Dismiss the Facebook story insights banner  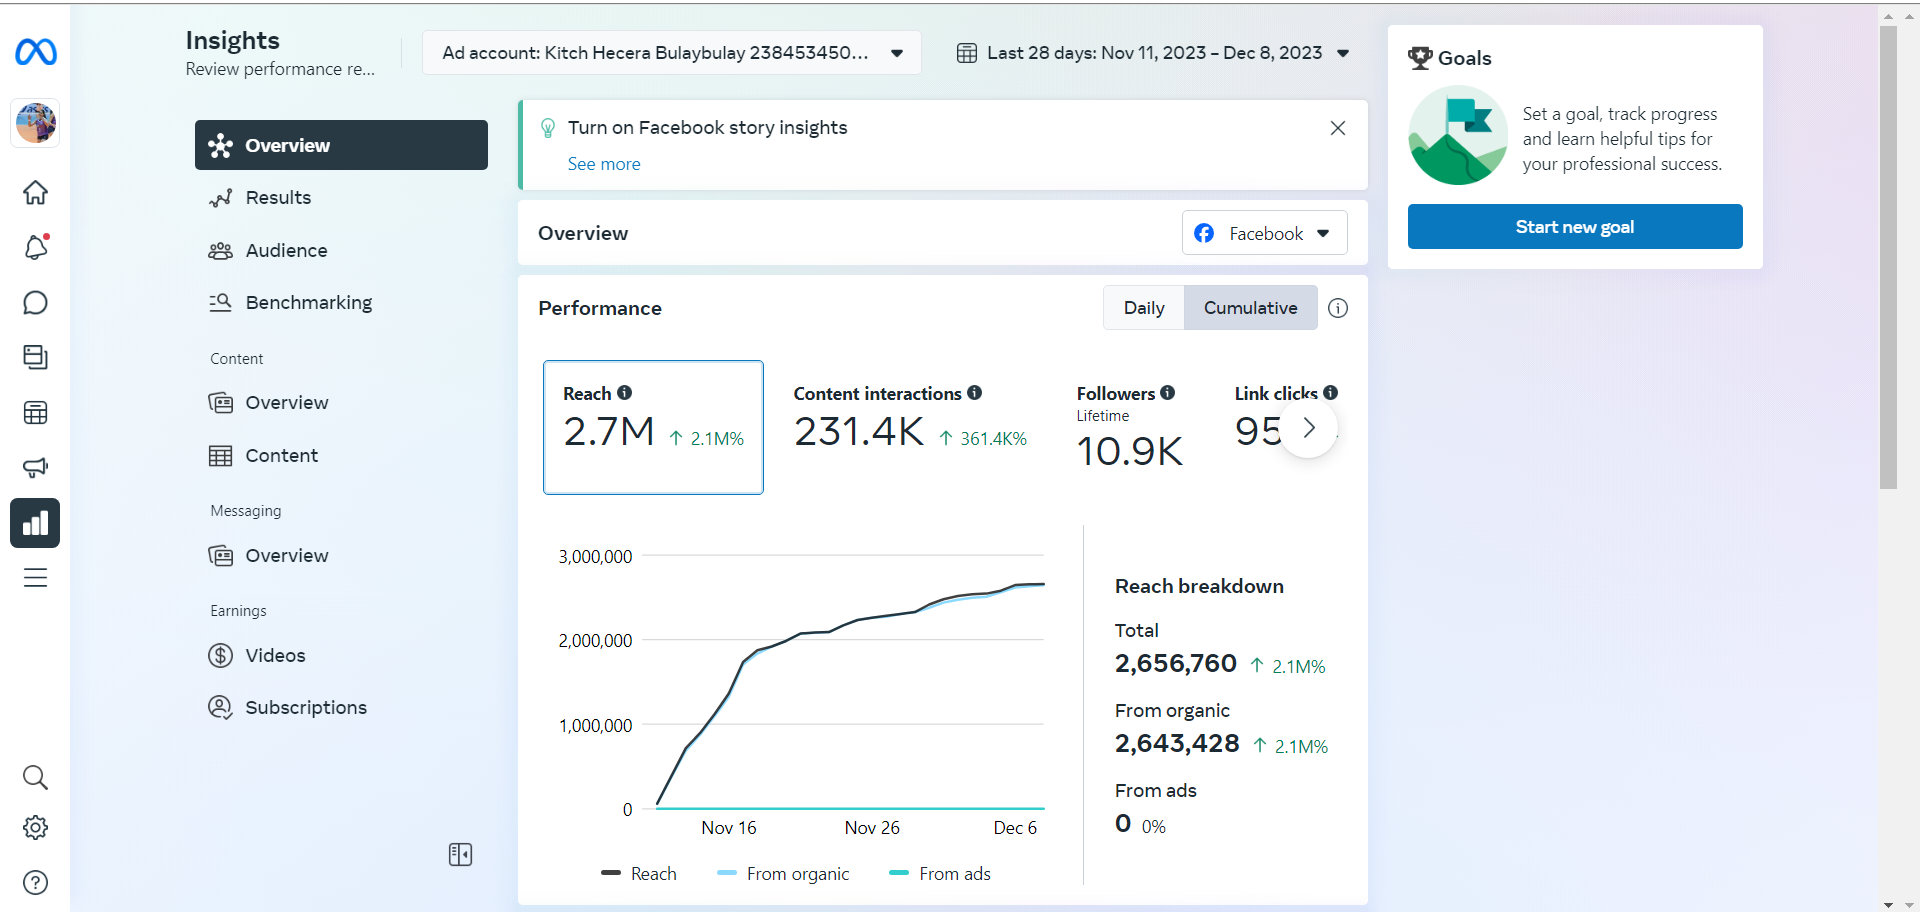coord(1337,128)
